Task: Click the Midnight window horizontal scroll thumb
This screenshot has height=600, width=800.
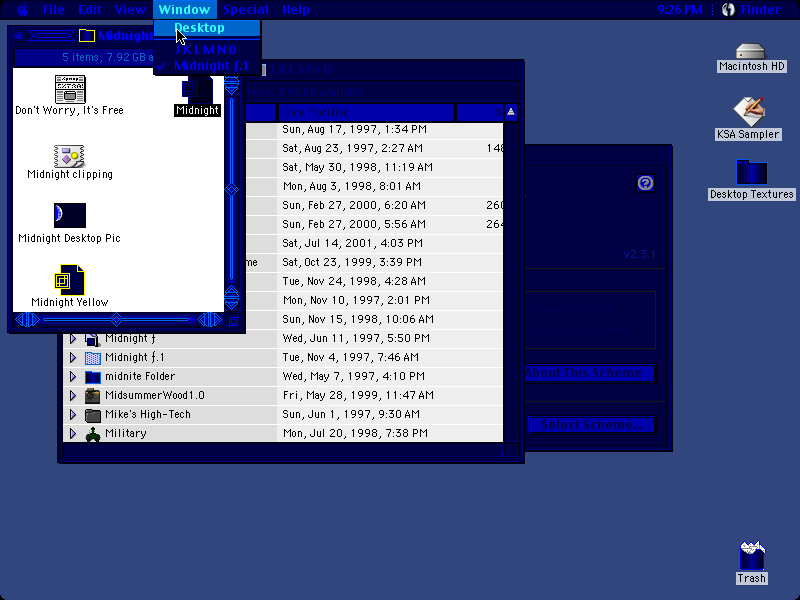Action: [x=116, y=320]
